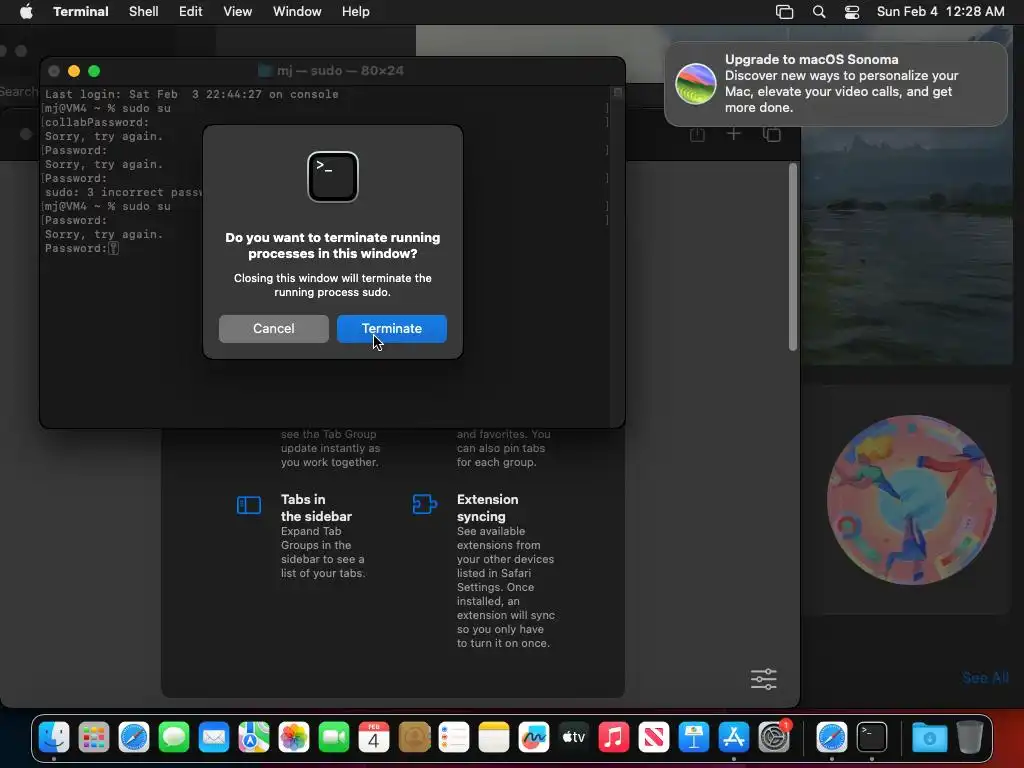
Task: Open Stage Manager menu bar icon
Action: click(x=784, y=12)
